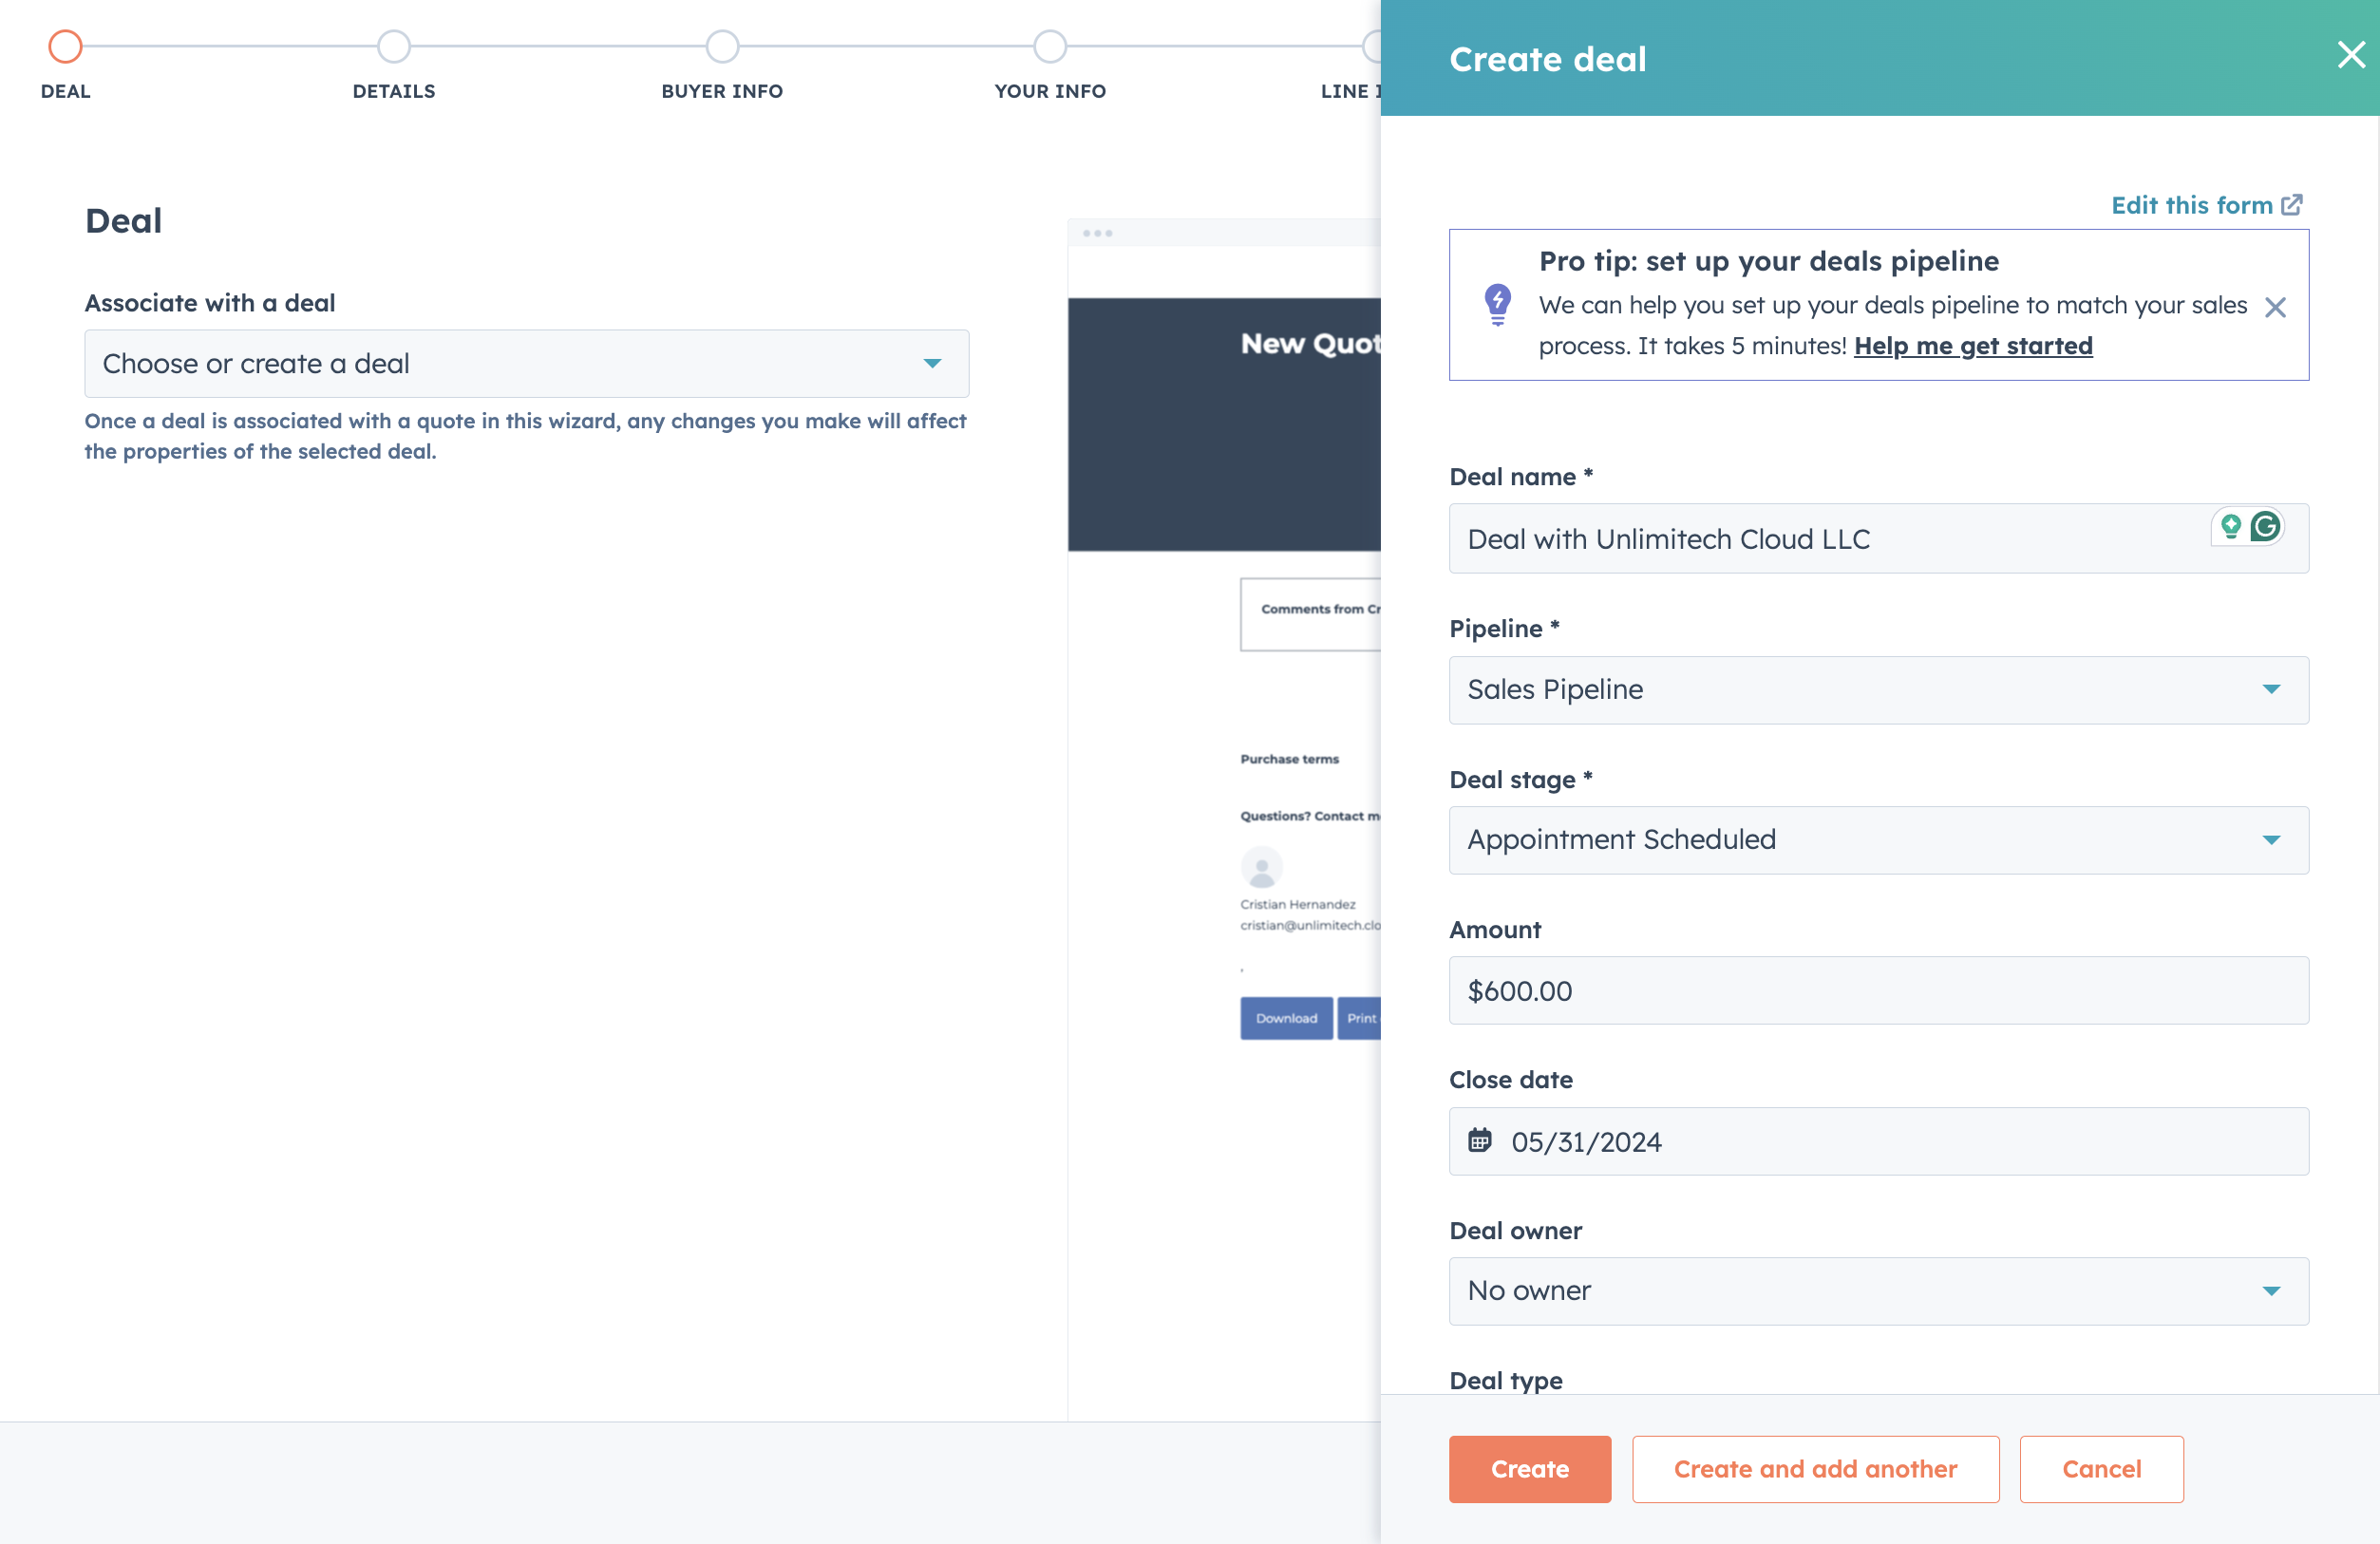Click the Grammarly icon in Deal name
The width and height of the screenshot is (2380, 1544).
click(x=2266, y=526)
